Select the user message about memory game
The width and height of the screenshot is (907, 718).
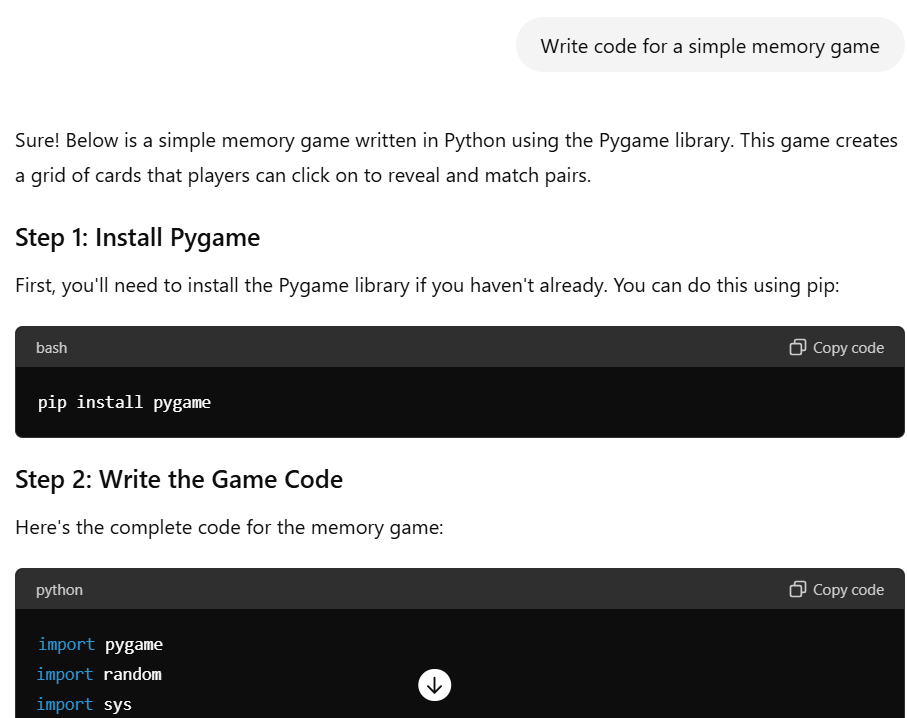(710, 46)
